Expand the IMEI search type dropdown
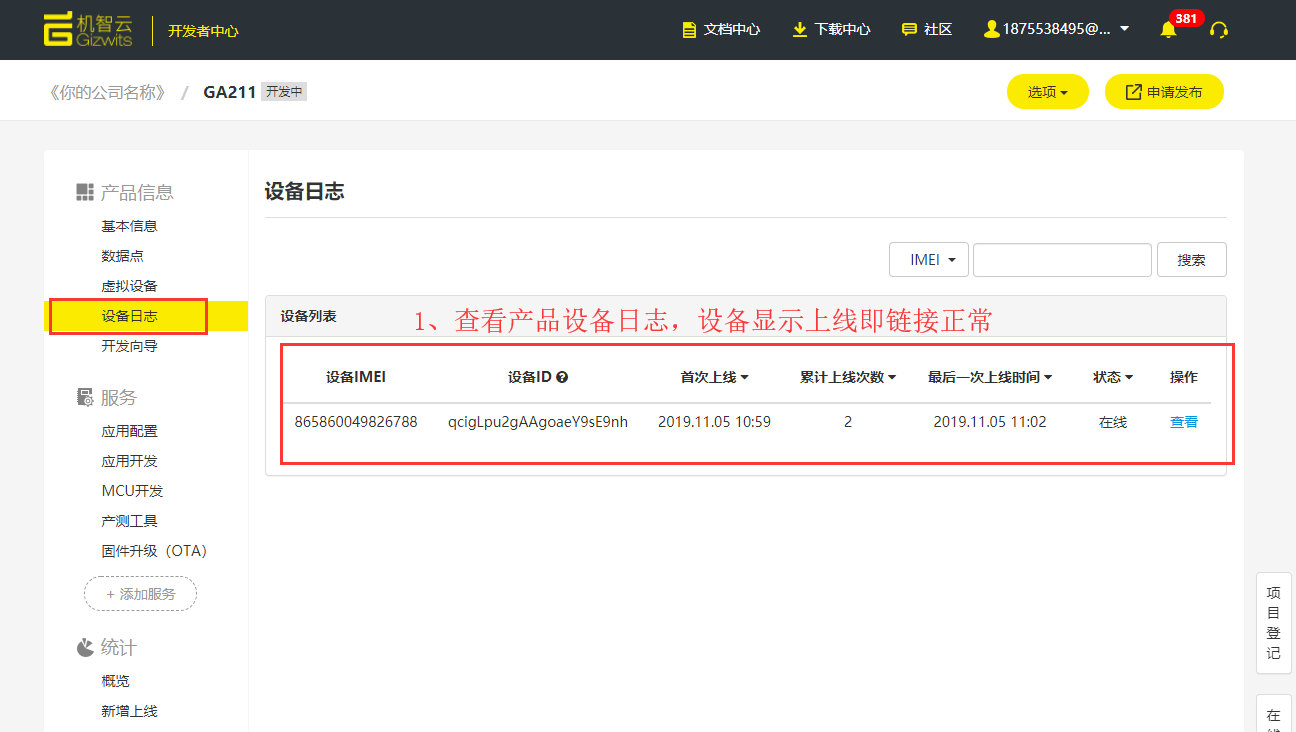The image size is (1296, 732). click(928, 260)
